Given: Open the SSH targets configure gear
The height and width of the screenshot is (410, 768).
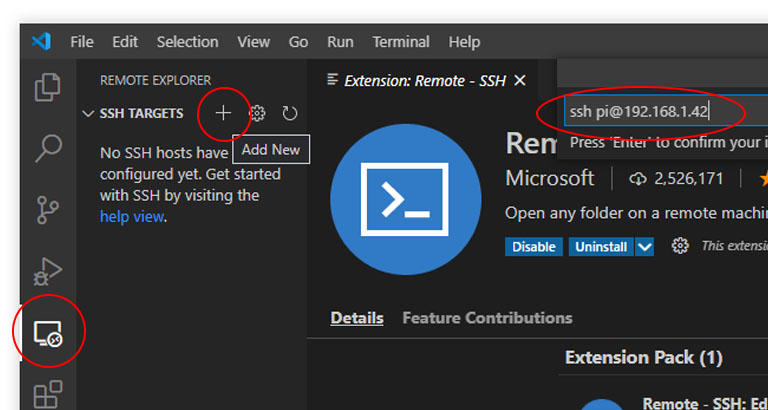Looking at the screenshot, I should (x=257, y=114).
